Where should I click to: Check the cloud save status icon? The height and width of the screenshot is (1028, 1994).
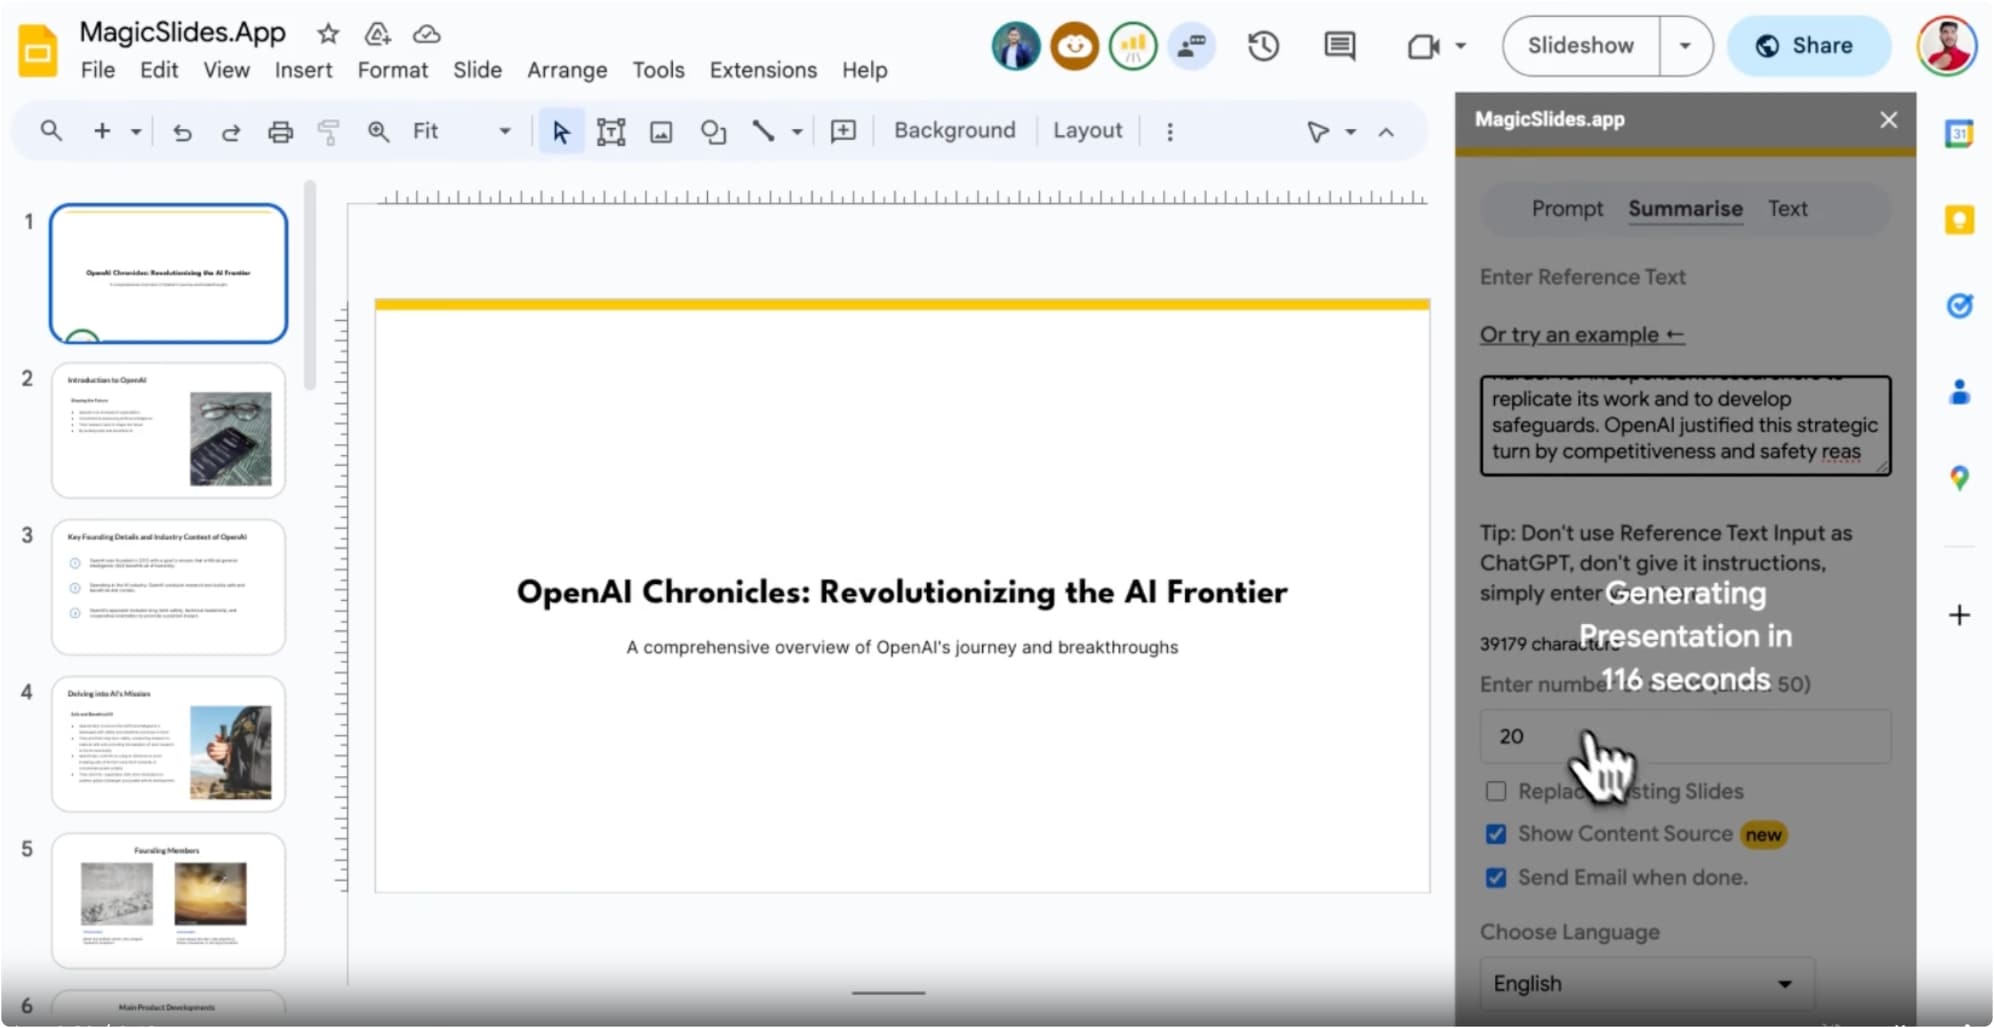pyautogui.click(x=427, y=34)
